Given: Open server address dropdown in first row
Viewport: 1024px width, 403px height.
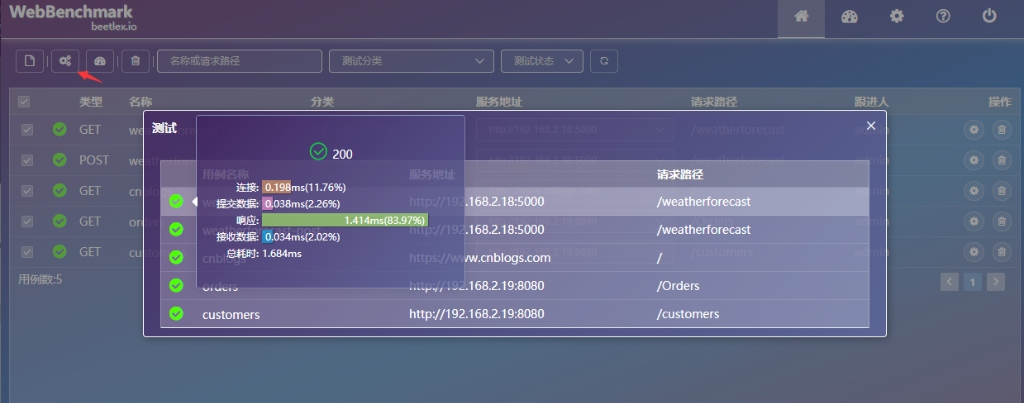Looking at the screenshot, I should click(x=575, y=130).
